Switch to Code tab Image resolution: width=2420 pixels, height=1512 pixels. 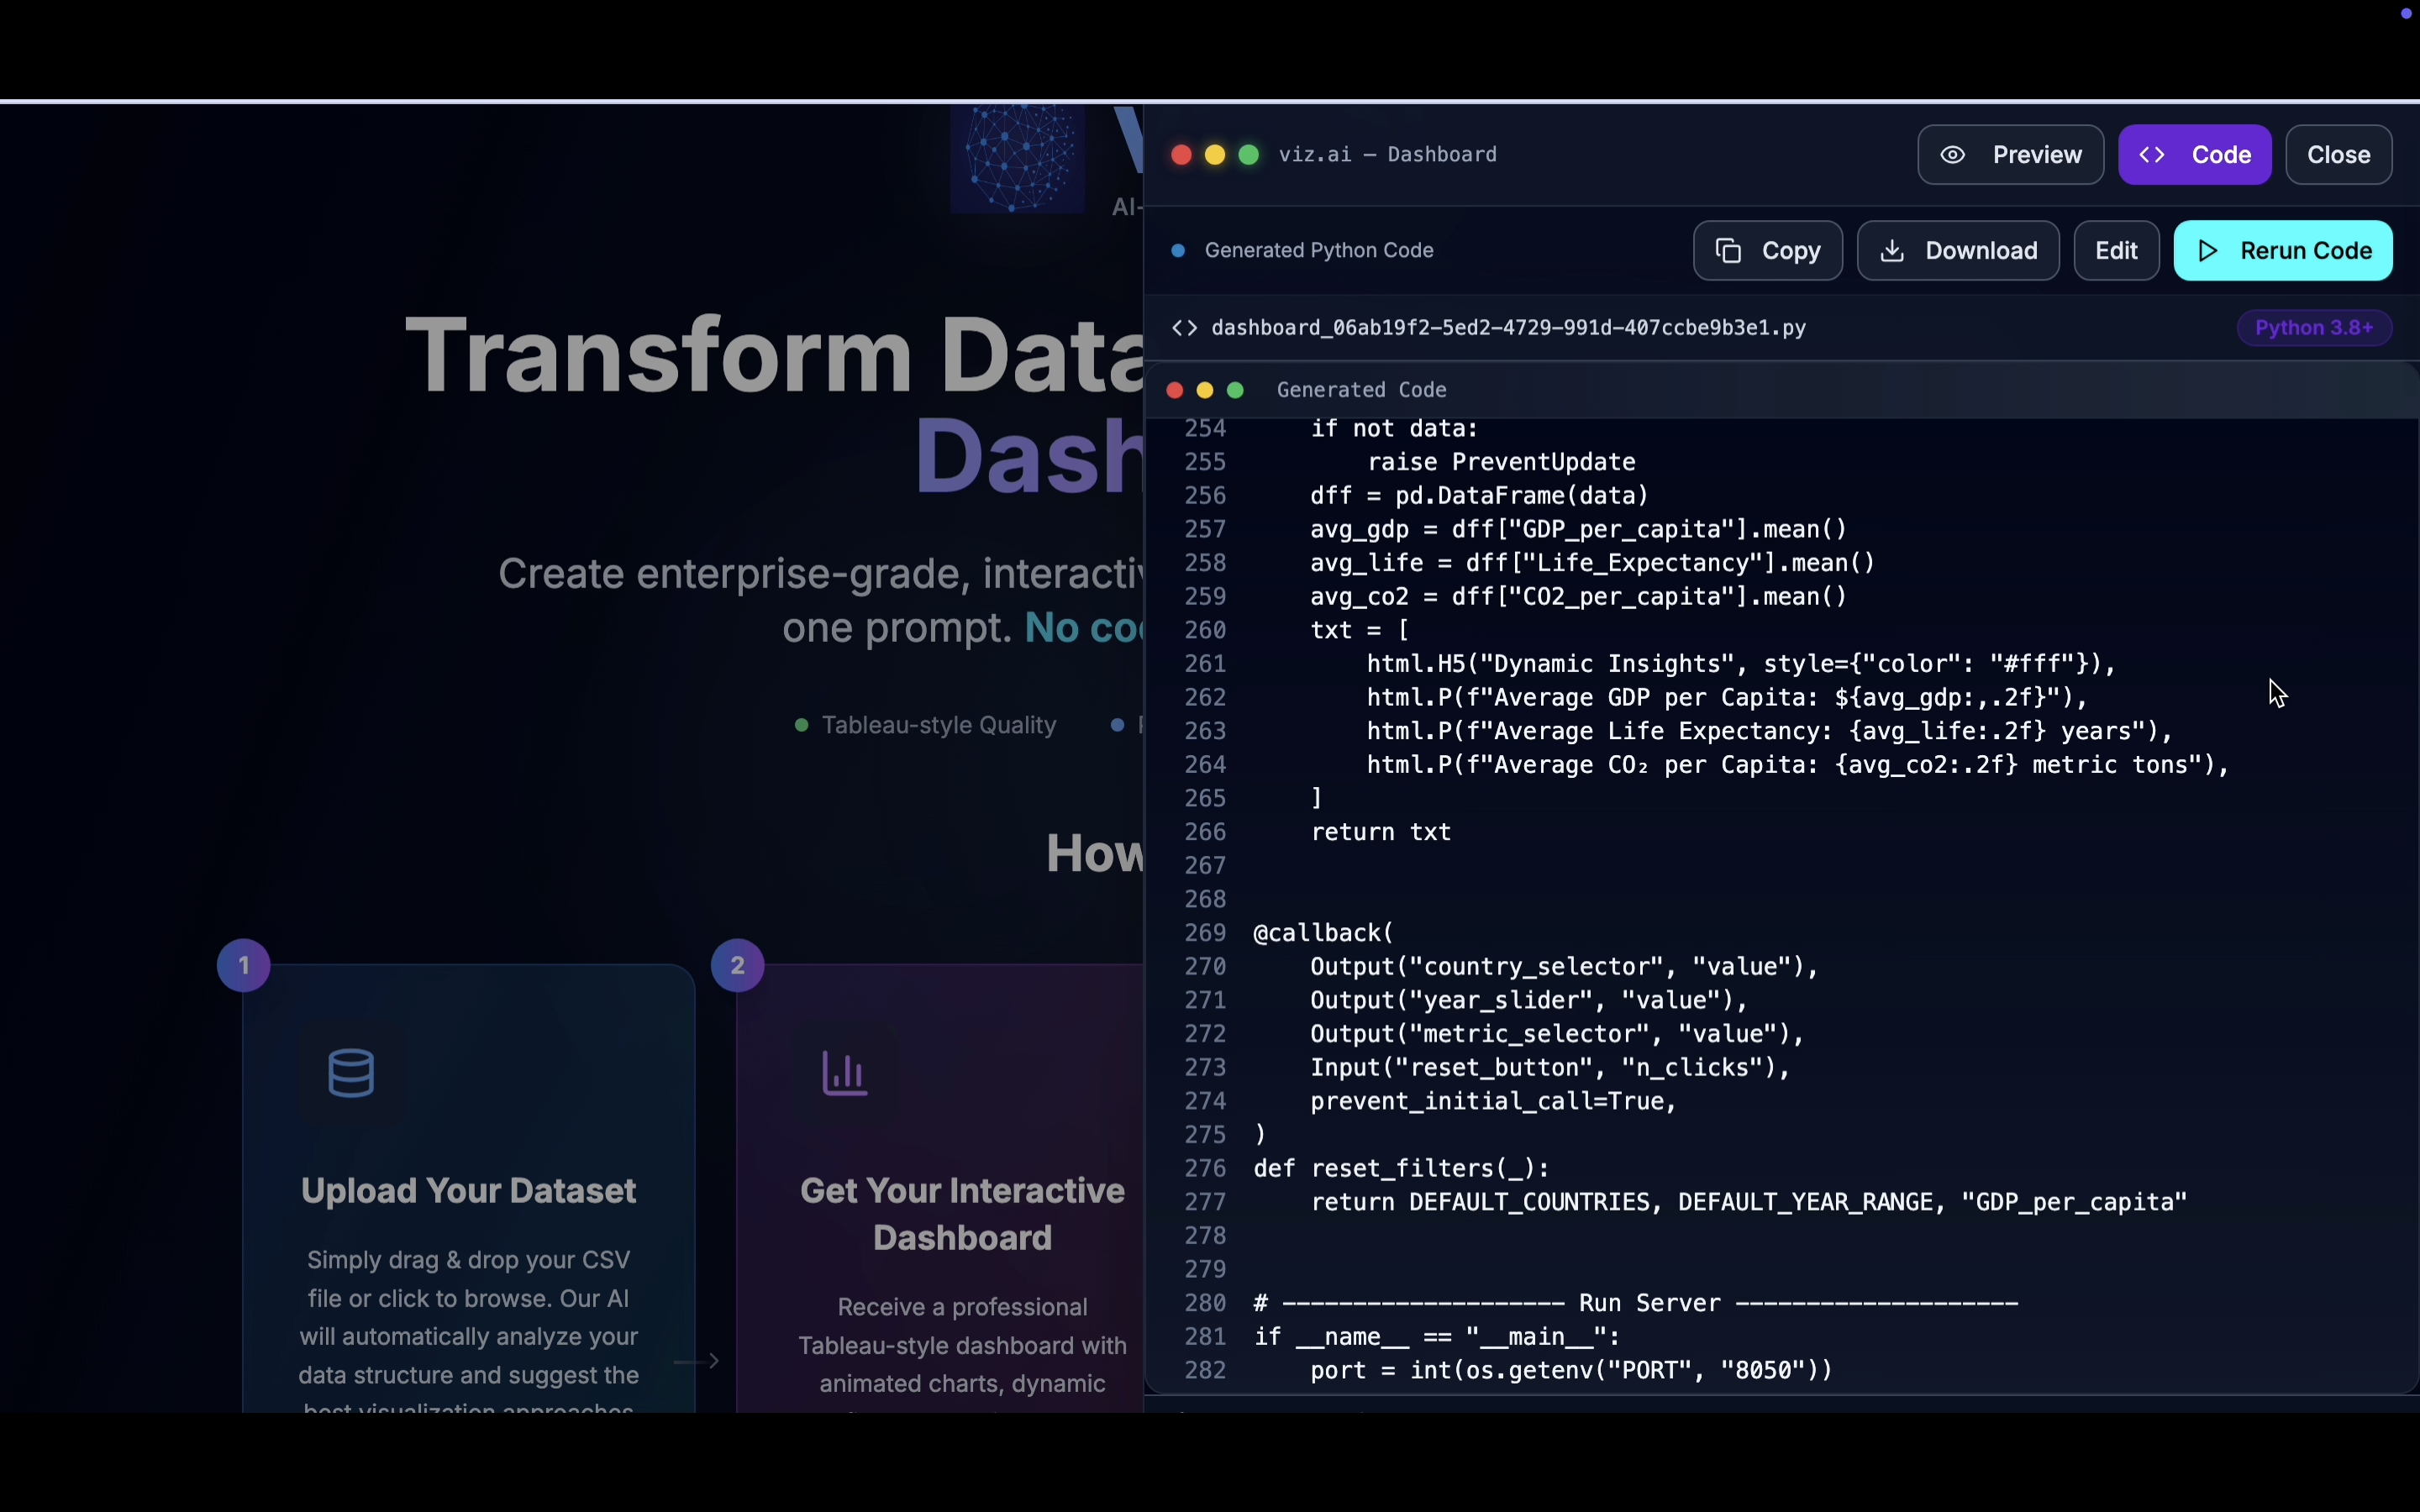click(2194, 155)
